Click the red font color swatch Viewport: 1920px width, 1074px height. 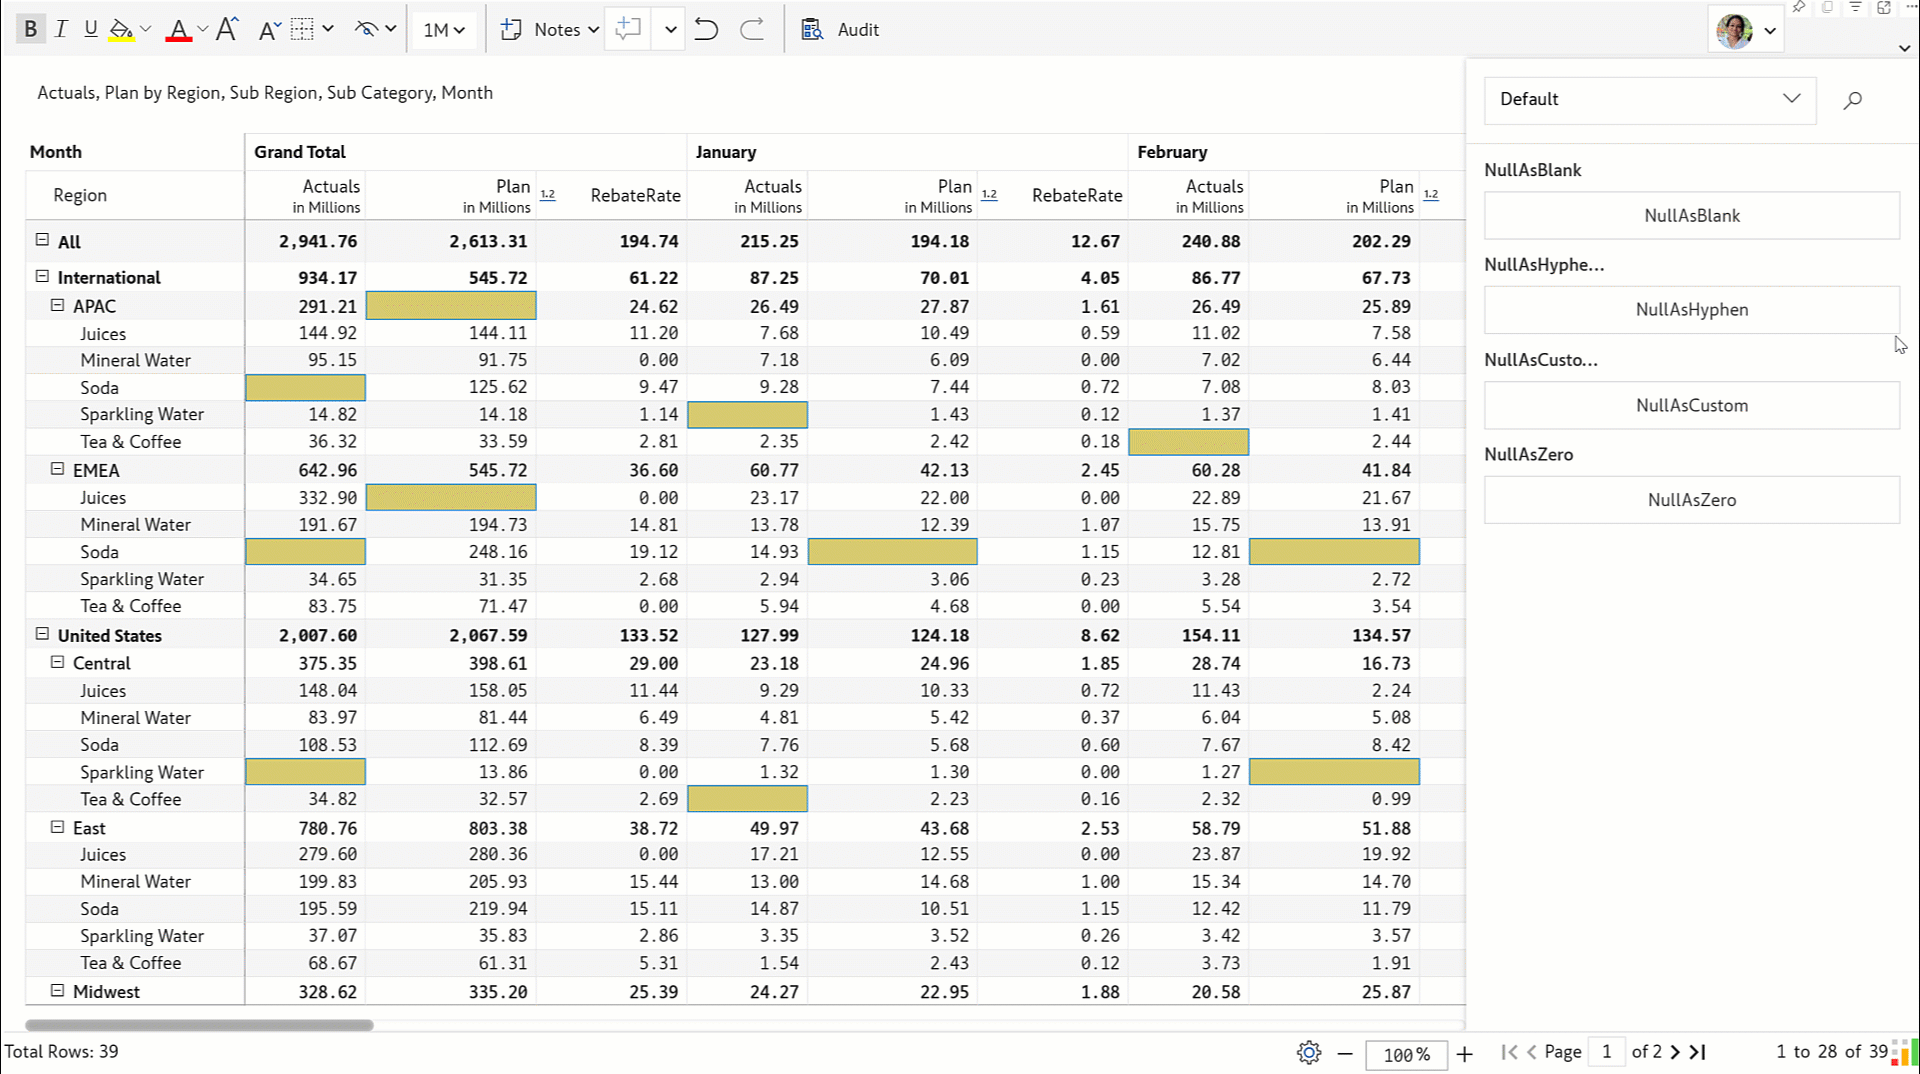click(x=178, y=30)
